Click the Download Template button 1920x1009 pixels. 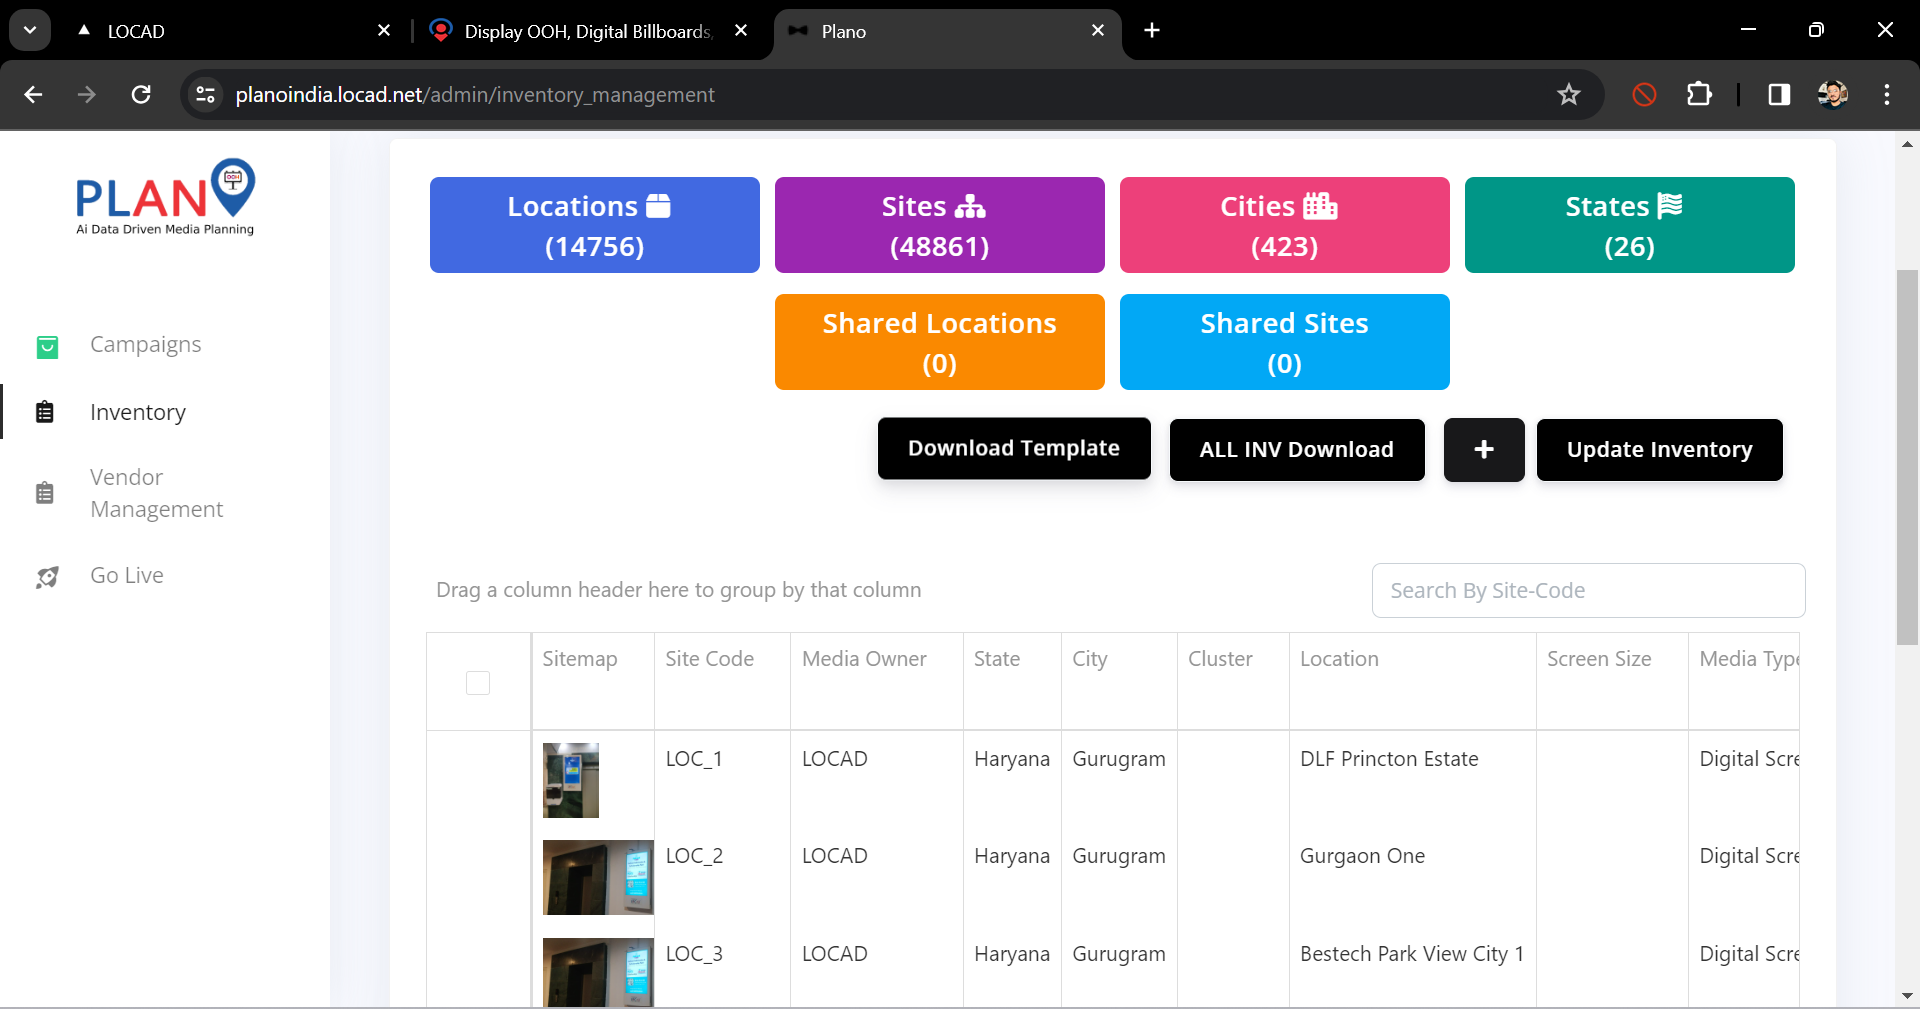1013,449
